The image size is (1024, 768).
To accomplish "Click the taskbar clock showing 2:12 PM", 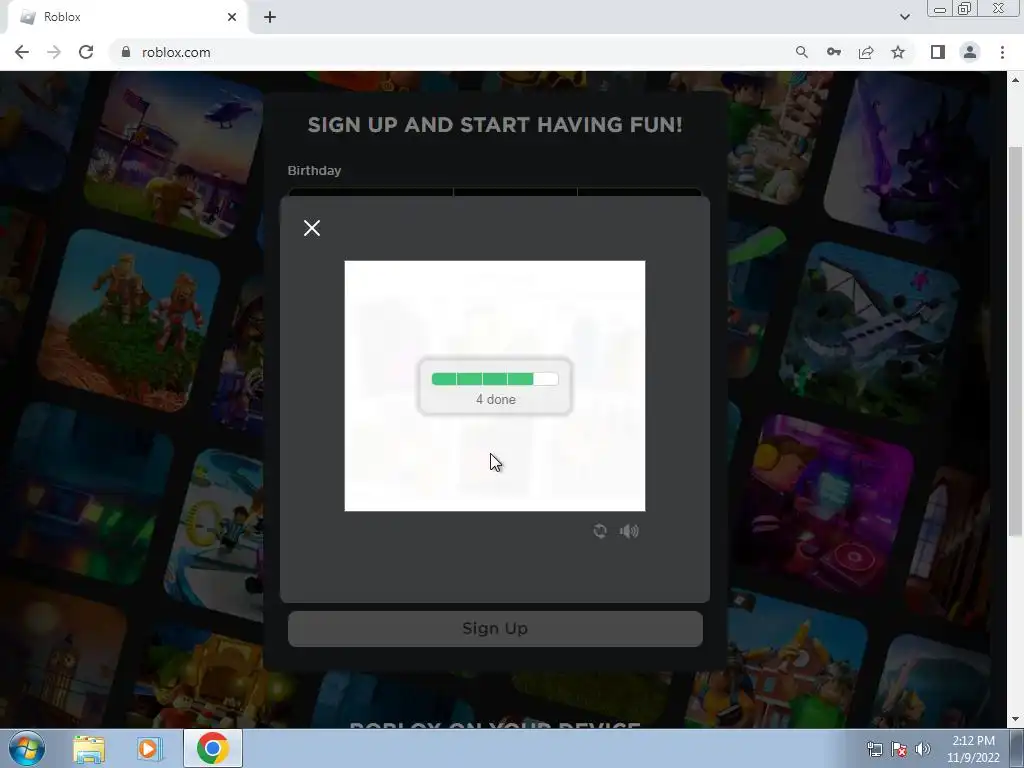I will click(973, 749).
